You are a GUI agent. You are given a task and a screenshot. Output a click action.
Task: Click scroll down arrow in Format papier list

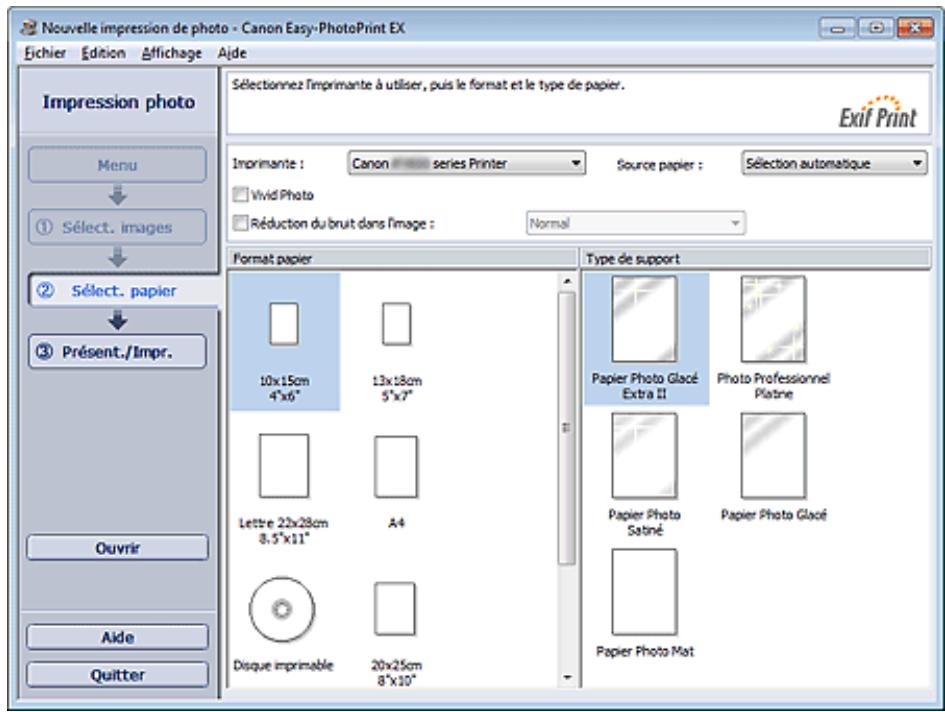tap(567, 678)
